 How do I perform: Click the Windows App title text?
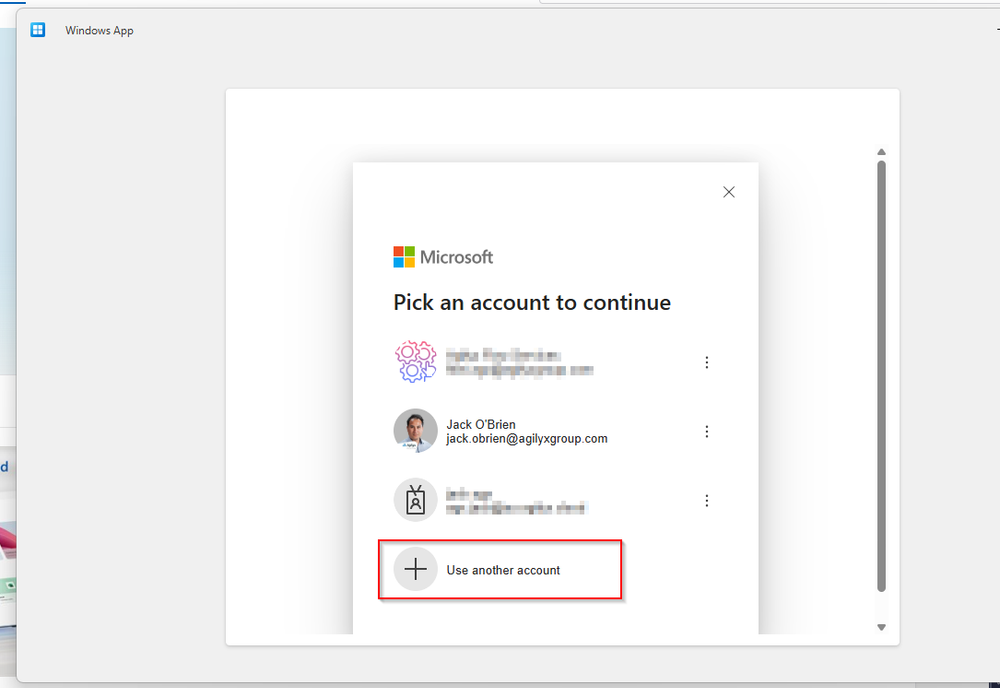99,30
